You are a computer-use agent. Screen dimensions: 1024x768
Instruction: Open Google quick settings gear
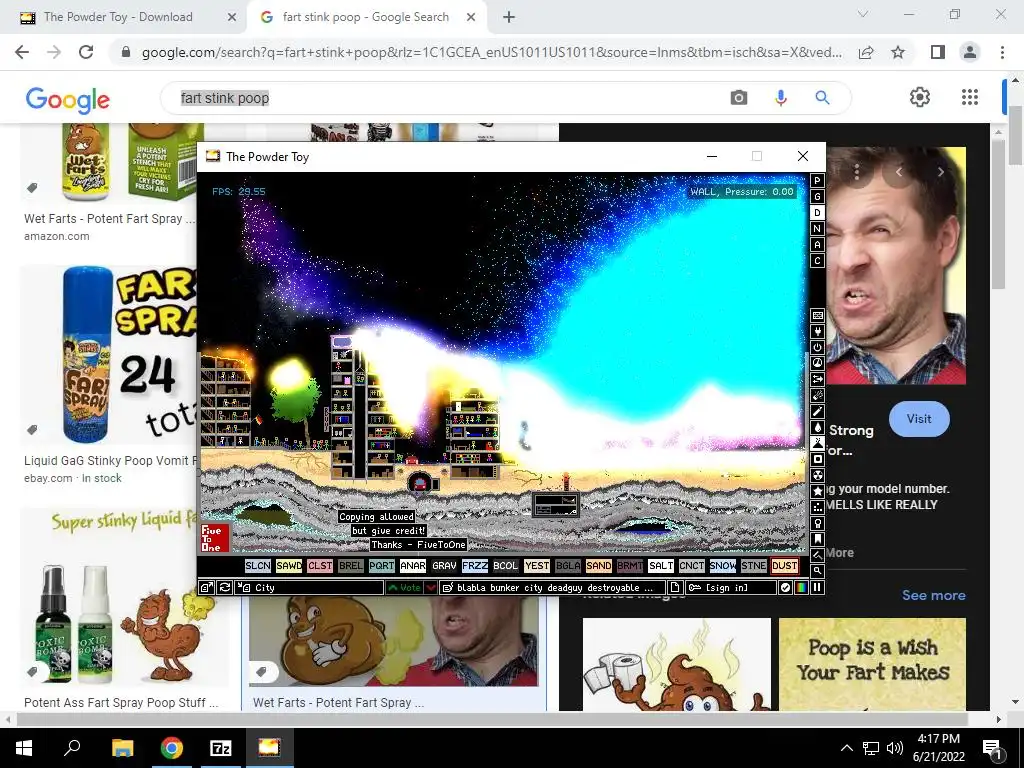[920, 97]
